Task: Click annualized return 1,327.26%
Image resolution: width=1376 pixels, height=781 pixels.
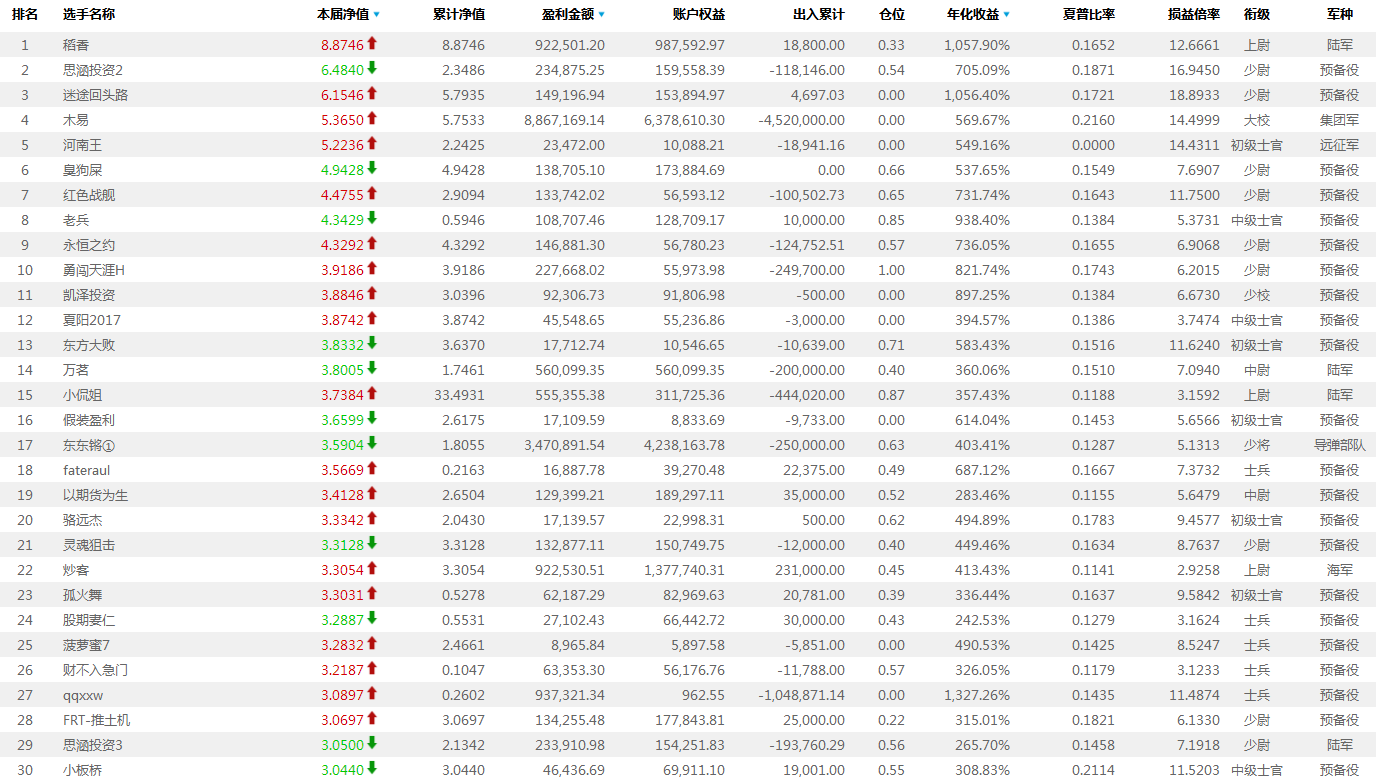Action: coord(977,695)
